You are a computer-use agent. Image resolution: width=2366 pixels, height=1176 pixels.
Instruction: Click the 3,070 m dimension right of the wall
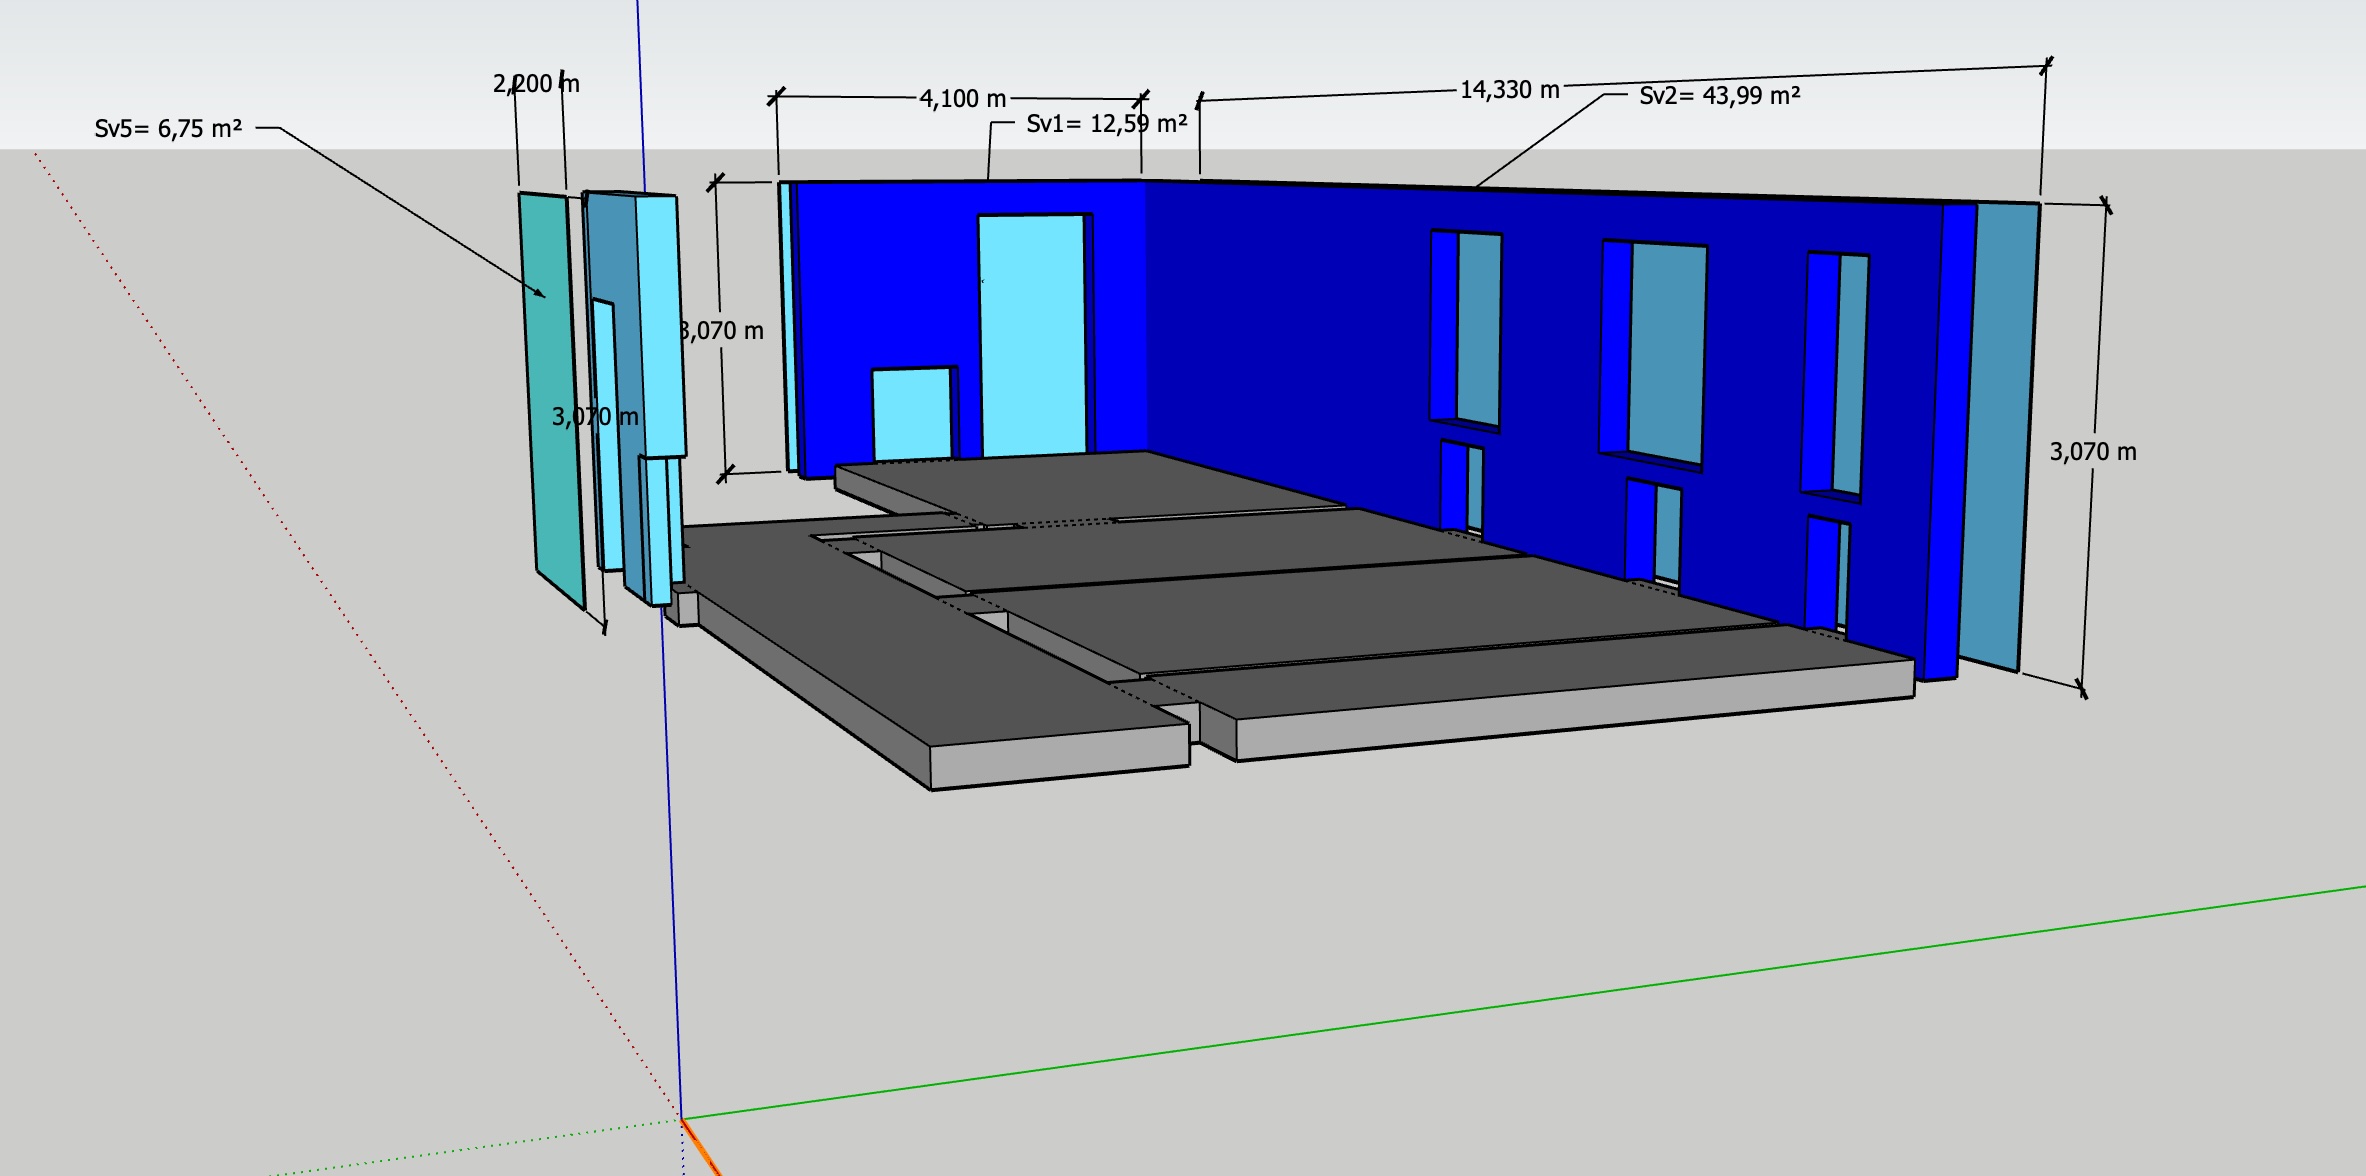pos(2092,452)
